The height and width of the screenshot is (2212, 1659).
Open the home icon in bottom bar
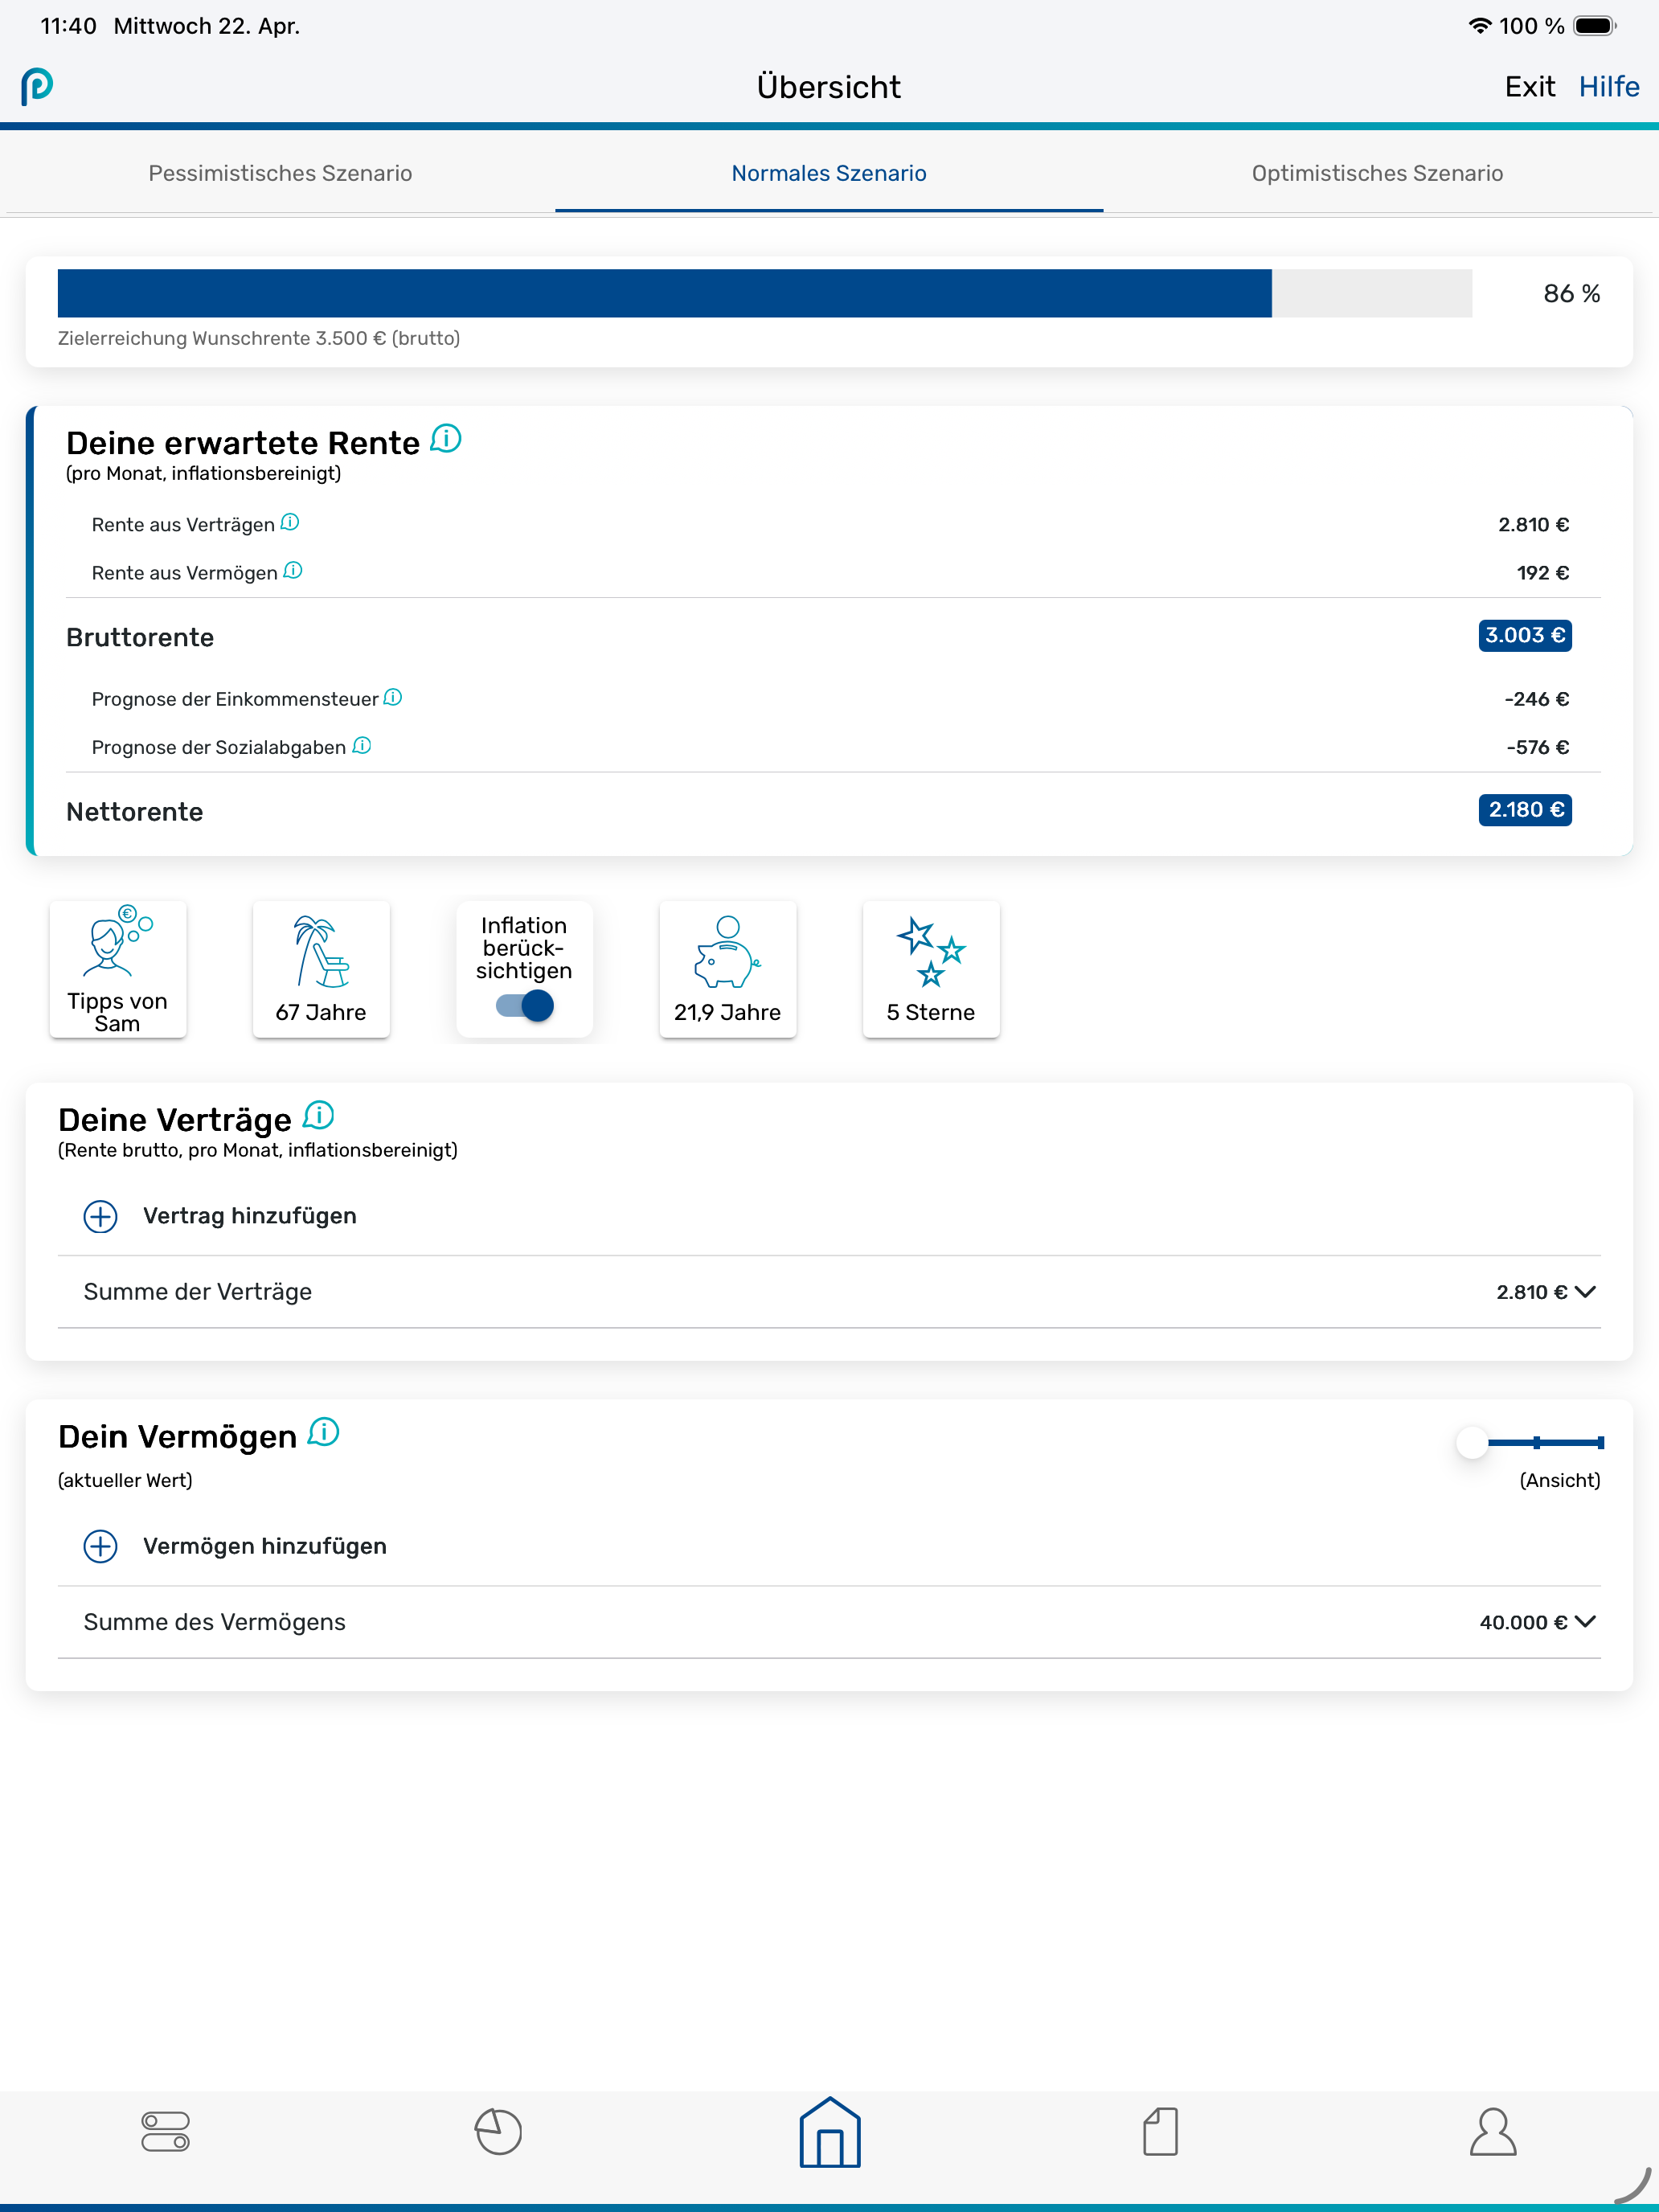pos(829,2132)
